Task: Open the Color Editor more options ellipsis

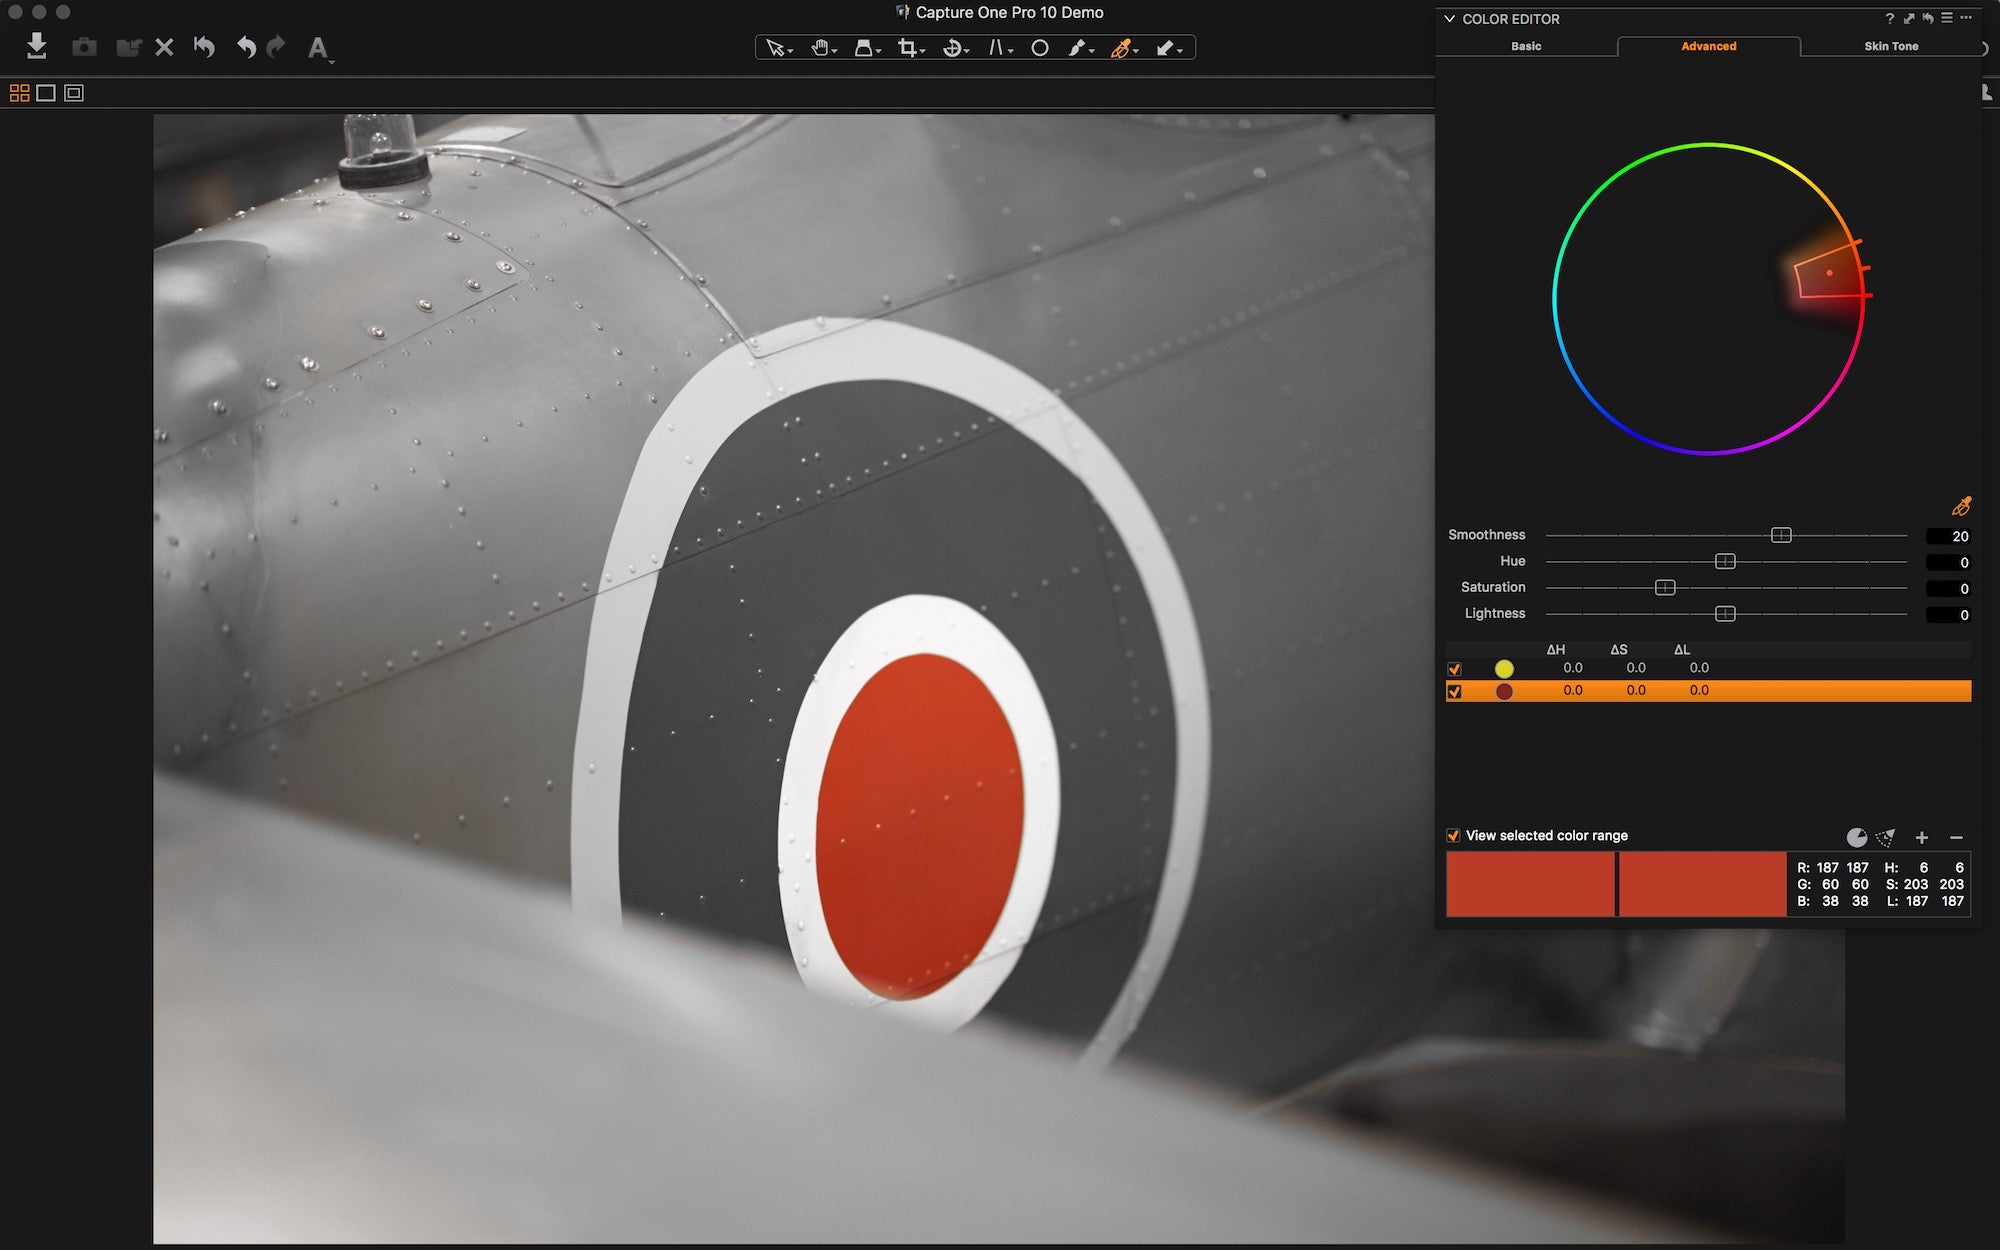Action: pos(1966,18)
